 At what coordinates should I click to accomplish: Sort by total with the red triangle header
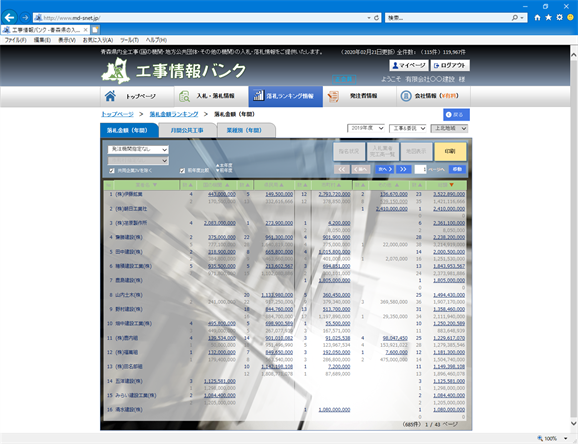click(451, 185)
